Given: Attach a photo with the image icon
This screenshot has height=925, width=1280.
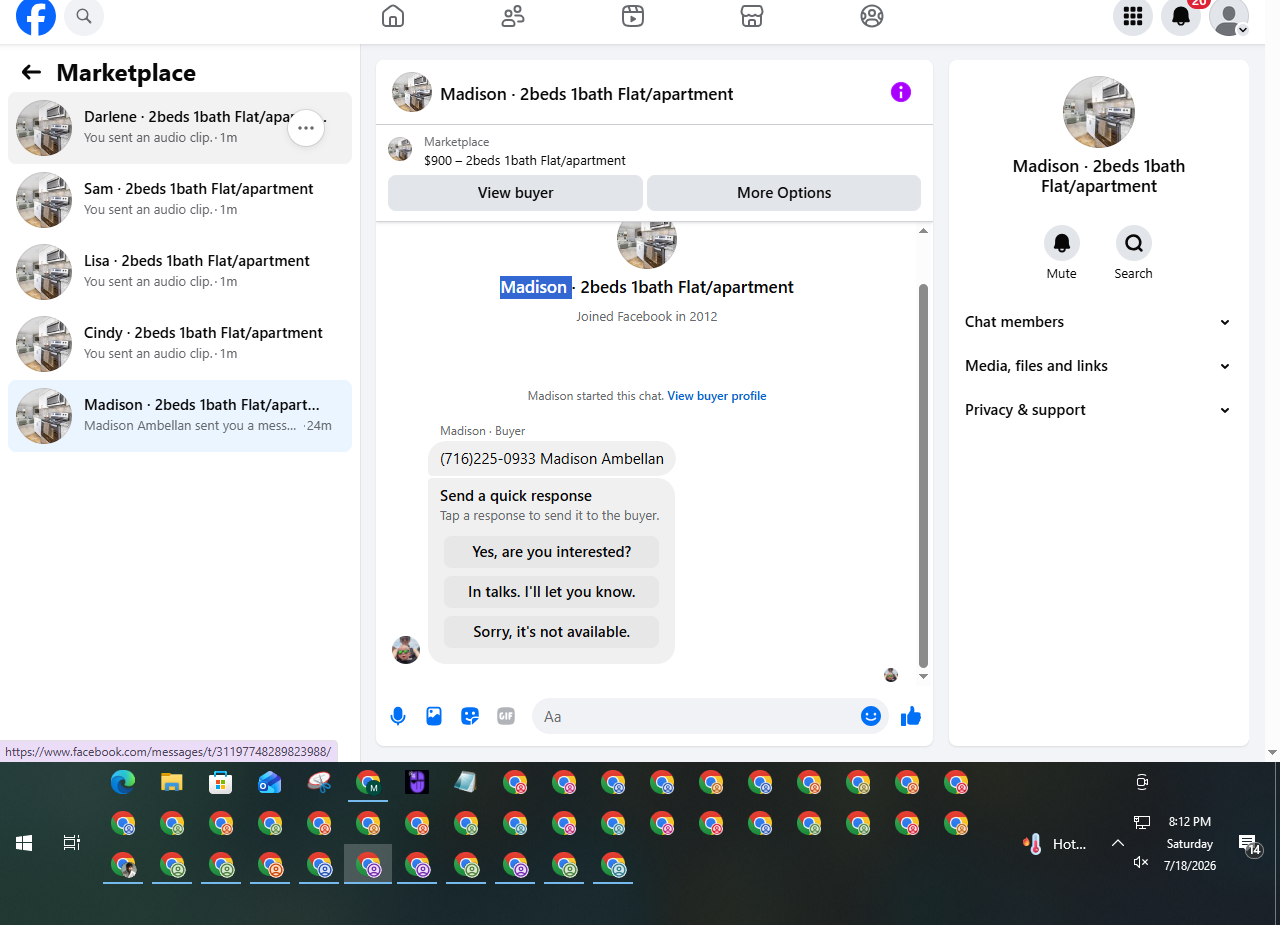Looking at the screenshot, I should (434, 716).
